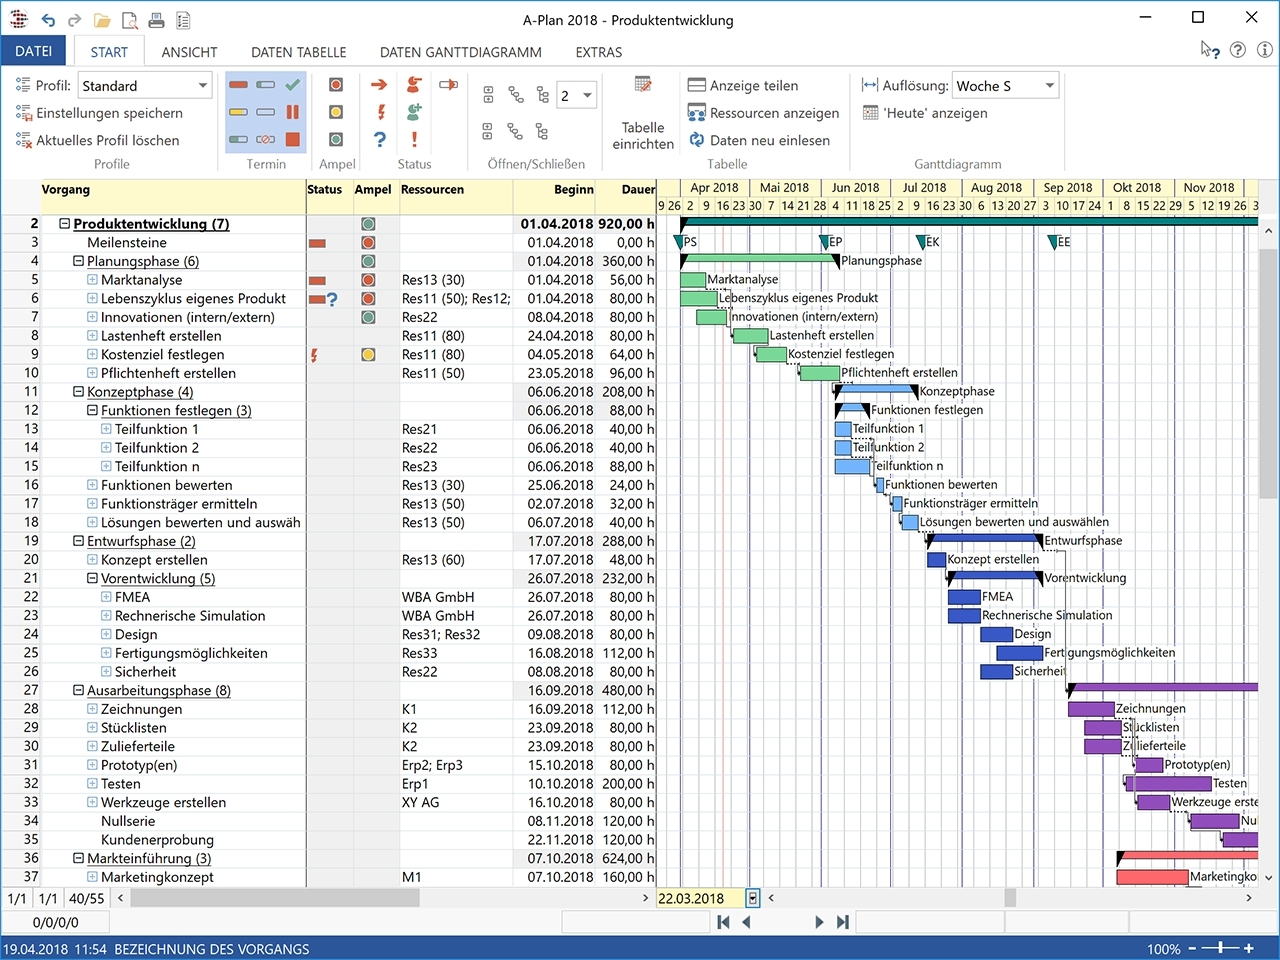
Task: Switch to the ANSICHT ribbon tab
Action: pos(189,52)
